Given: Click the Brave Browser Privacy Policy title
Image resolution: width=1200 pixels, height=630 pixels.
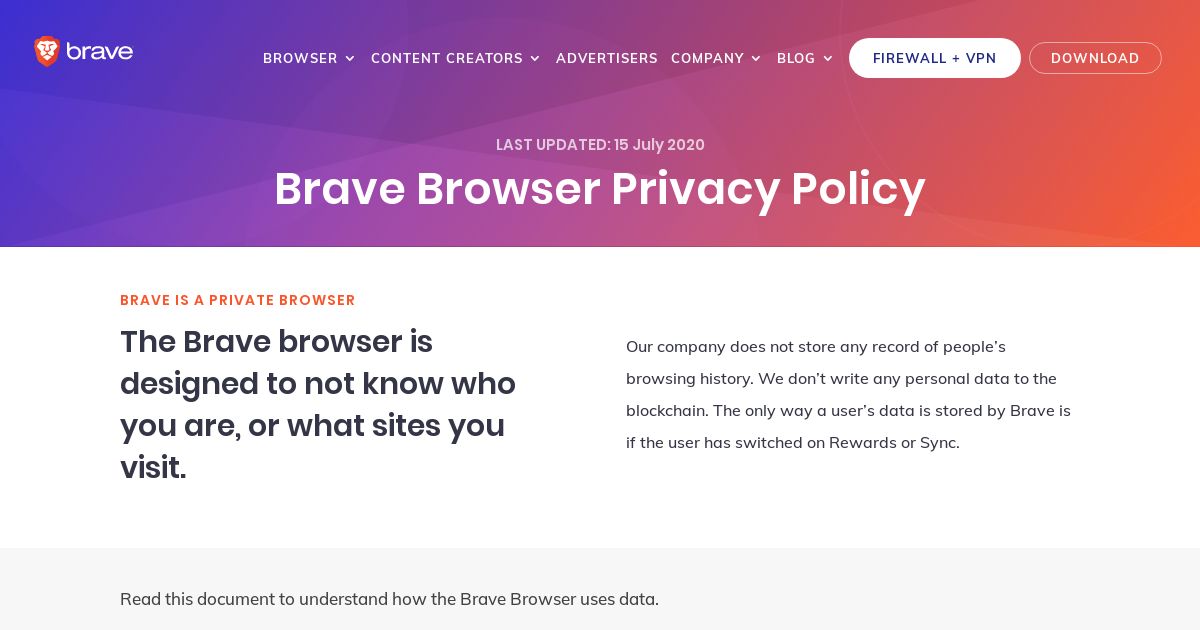Looking at the screenshot, I should [600, 189].
